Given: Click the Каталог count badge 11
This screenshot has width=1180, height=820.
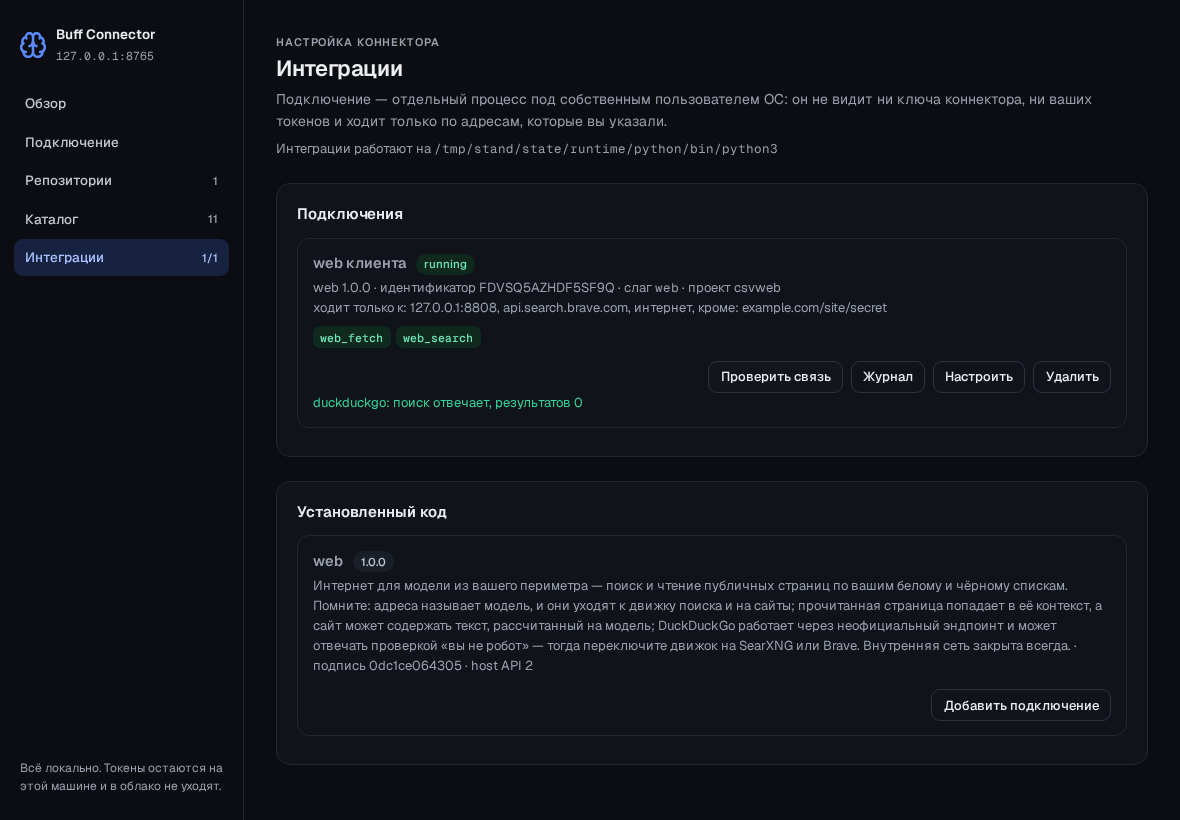Looking at the screenshot, I should (x=212, y=219).
